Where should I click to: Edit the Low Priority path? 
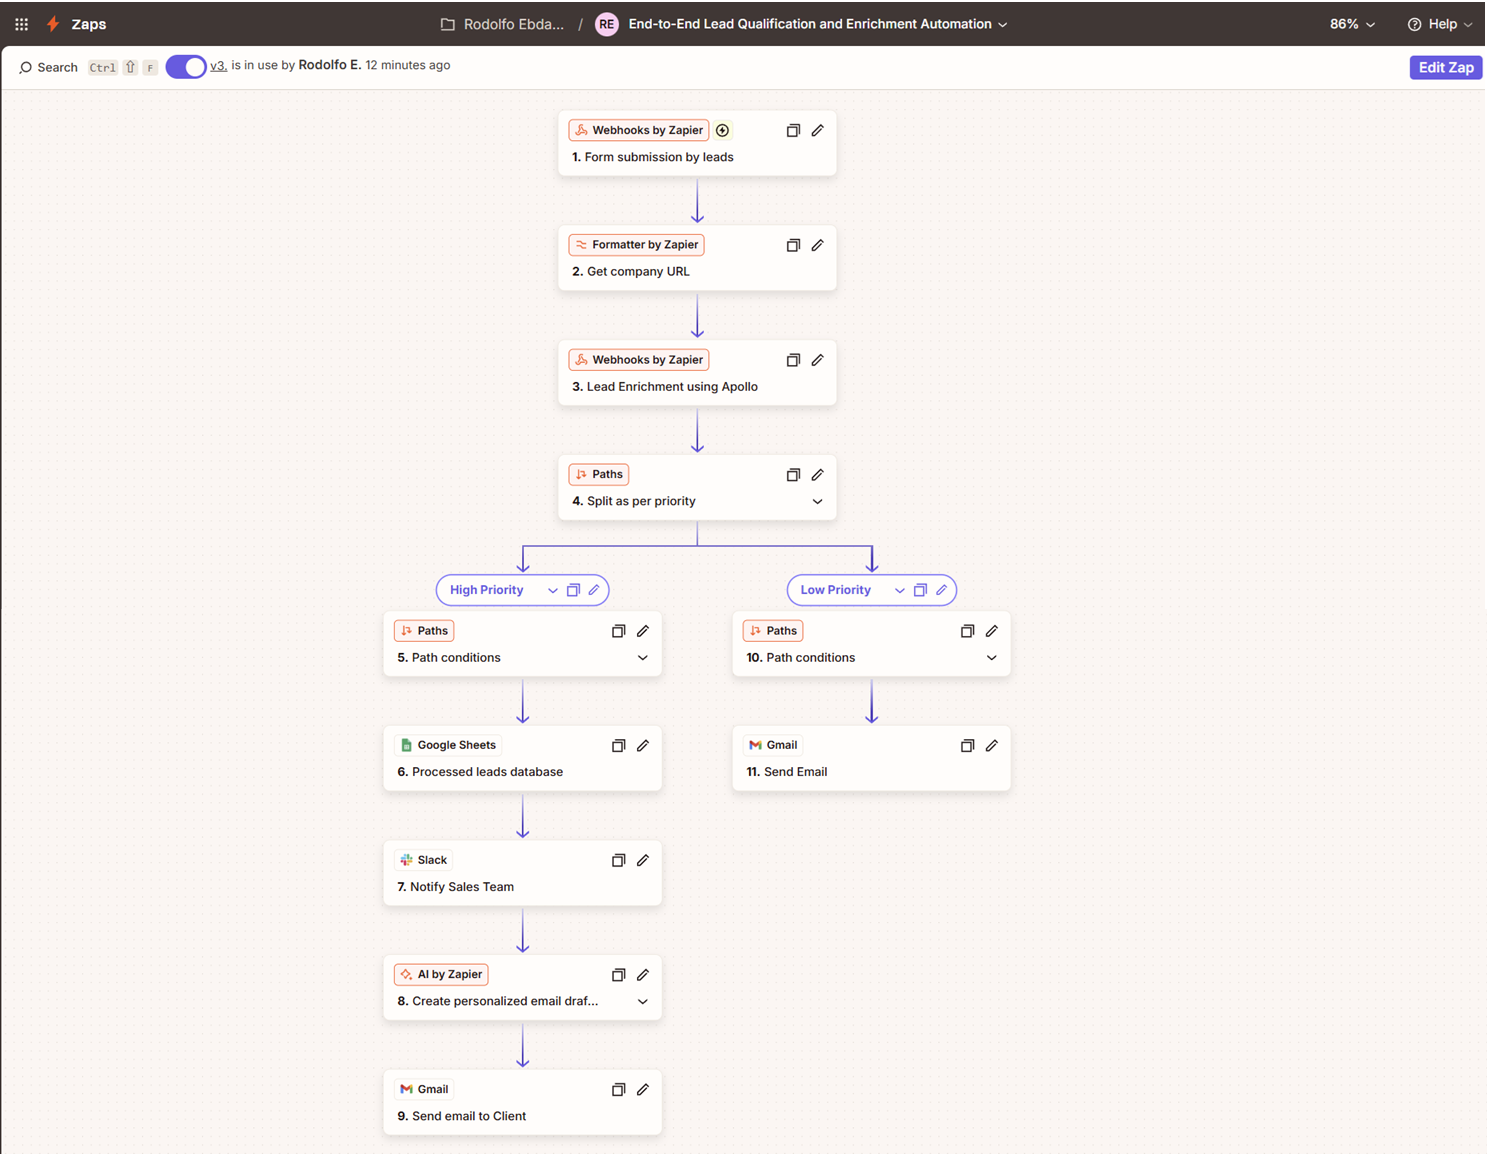(941, 590)
